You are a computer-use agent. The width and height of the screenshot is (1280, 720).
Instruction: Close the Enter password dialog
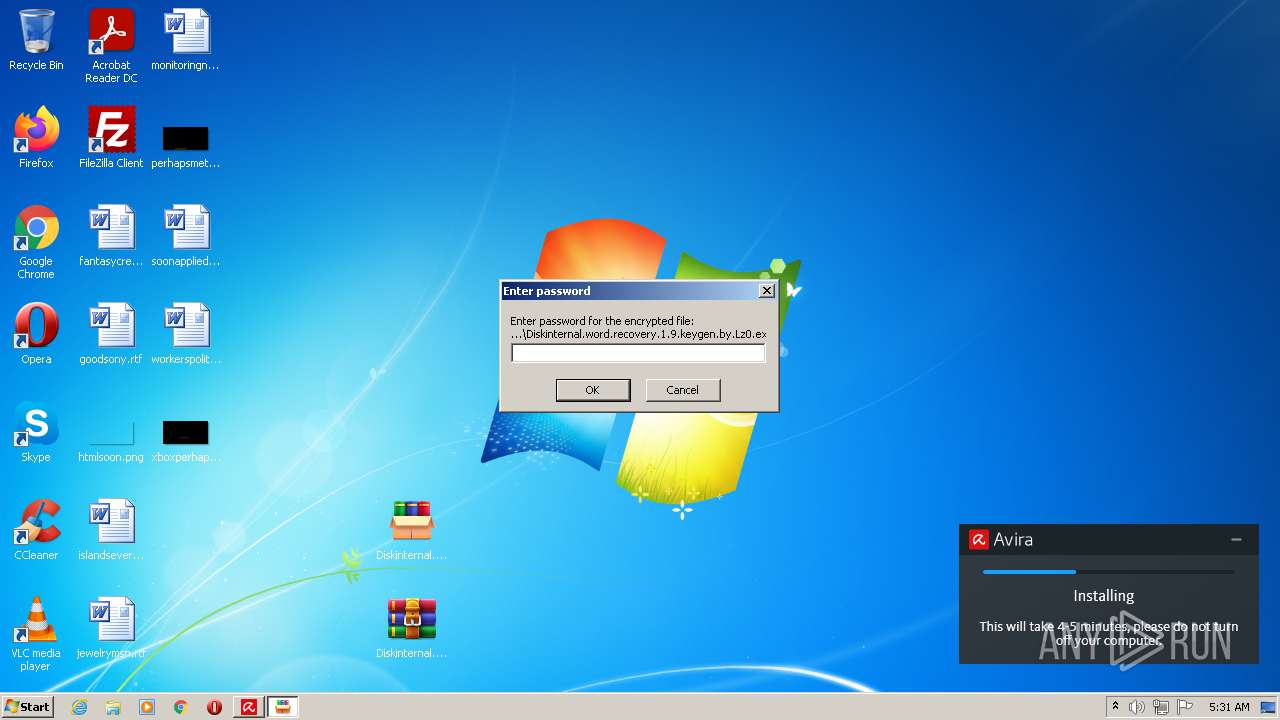click(x=767, y=291)
